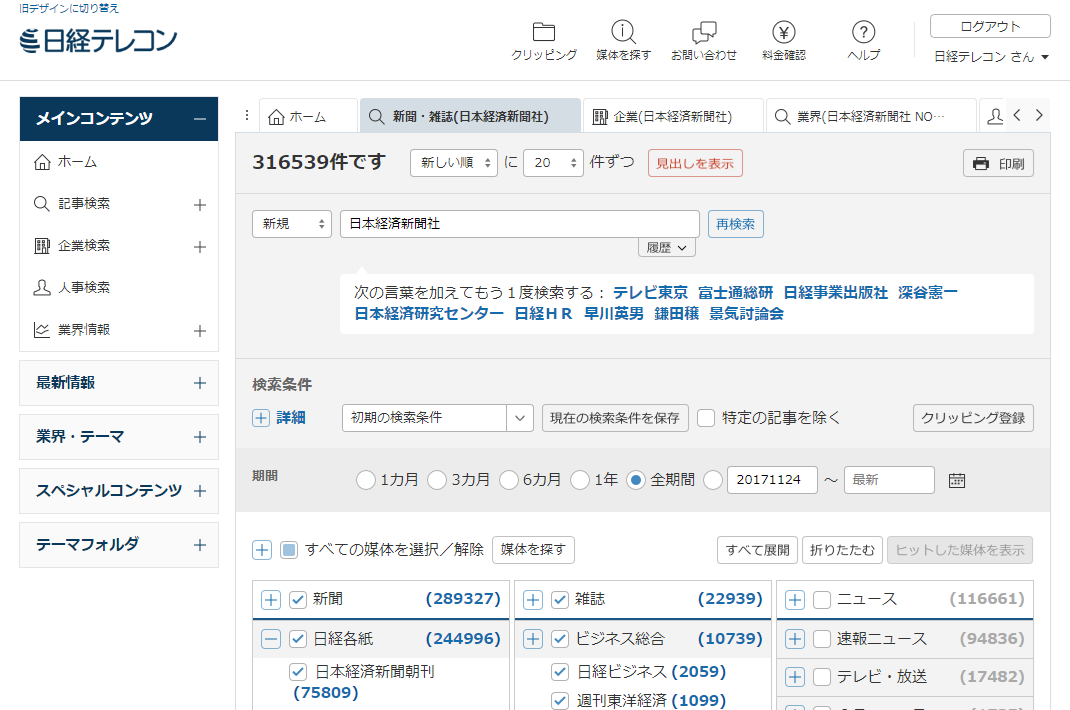This screenshot has height=710, width=1070.
Task: Click the Nikkei Telecom logo
Action: coord(98,41)
